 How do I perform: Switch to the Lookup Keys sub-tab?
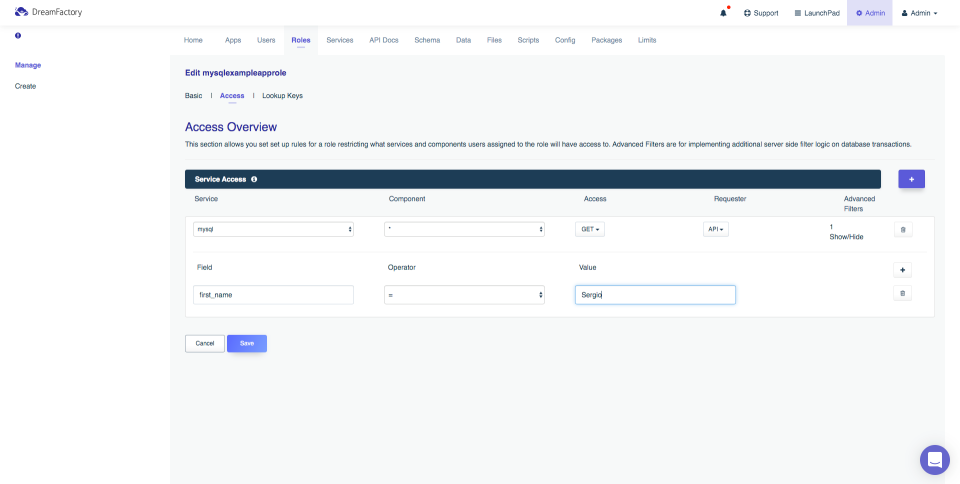pos(282,96)
